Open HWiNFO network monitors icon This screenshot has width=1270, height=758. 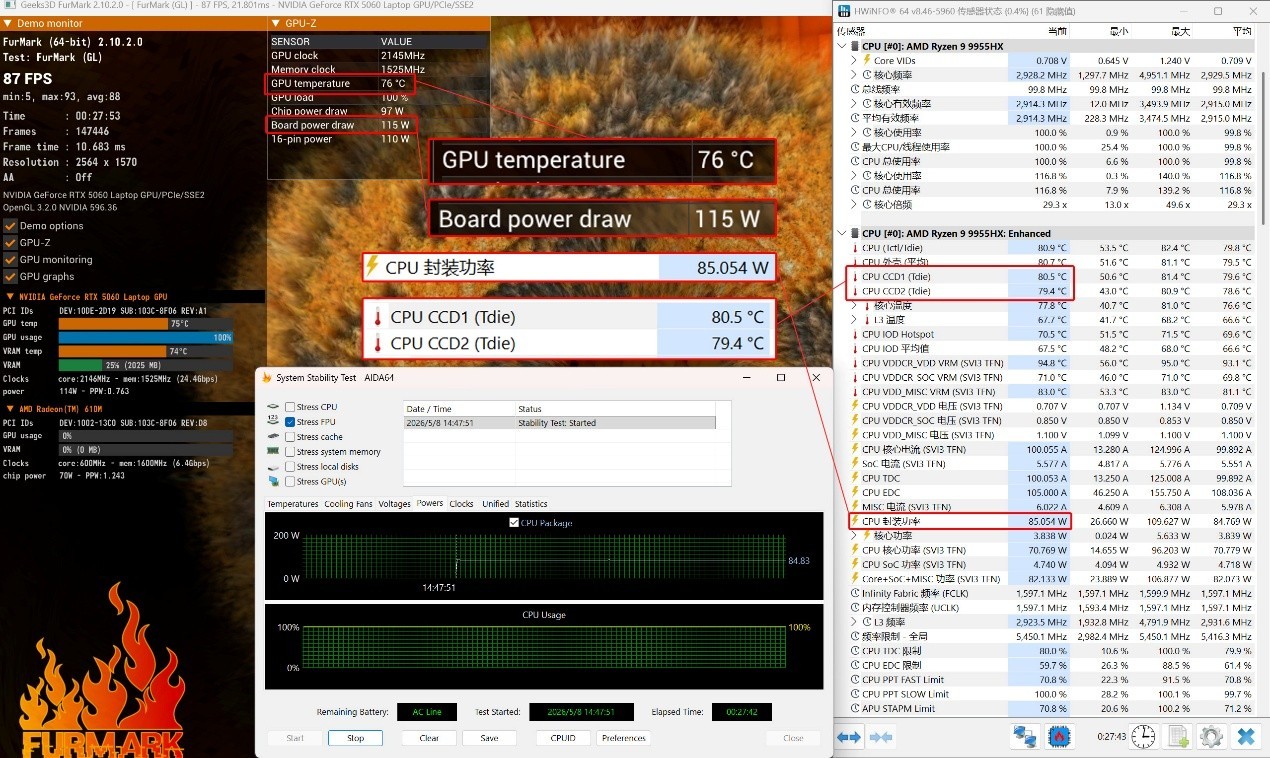[x=1025, y=737]
